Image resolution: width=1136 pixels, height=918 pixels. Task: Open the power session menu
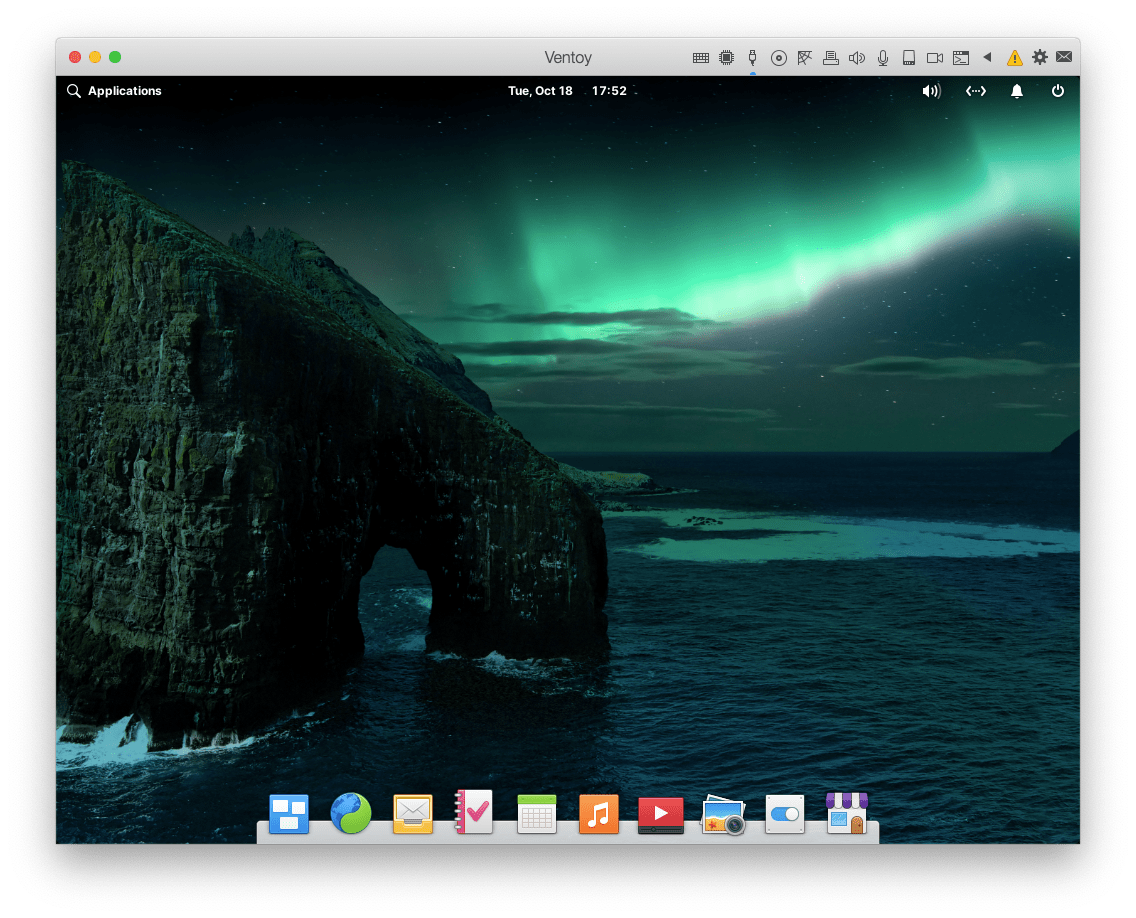pyautogui.click(x=1058, y=91)
